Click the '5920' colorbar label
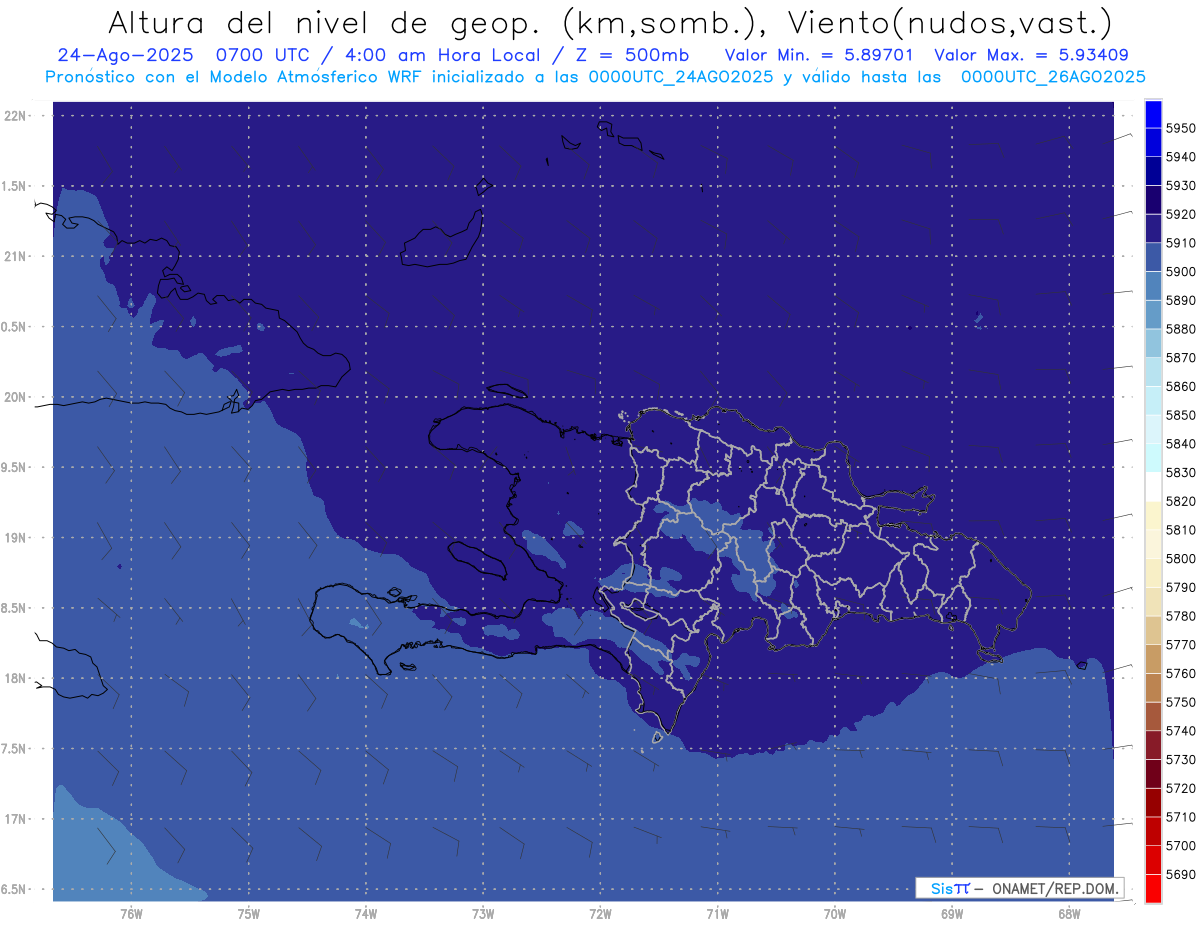 (1181, 215)
